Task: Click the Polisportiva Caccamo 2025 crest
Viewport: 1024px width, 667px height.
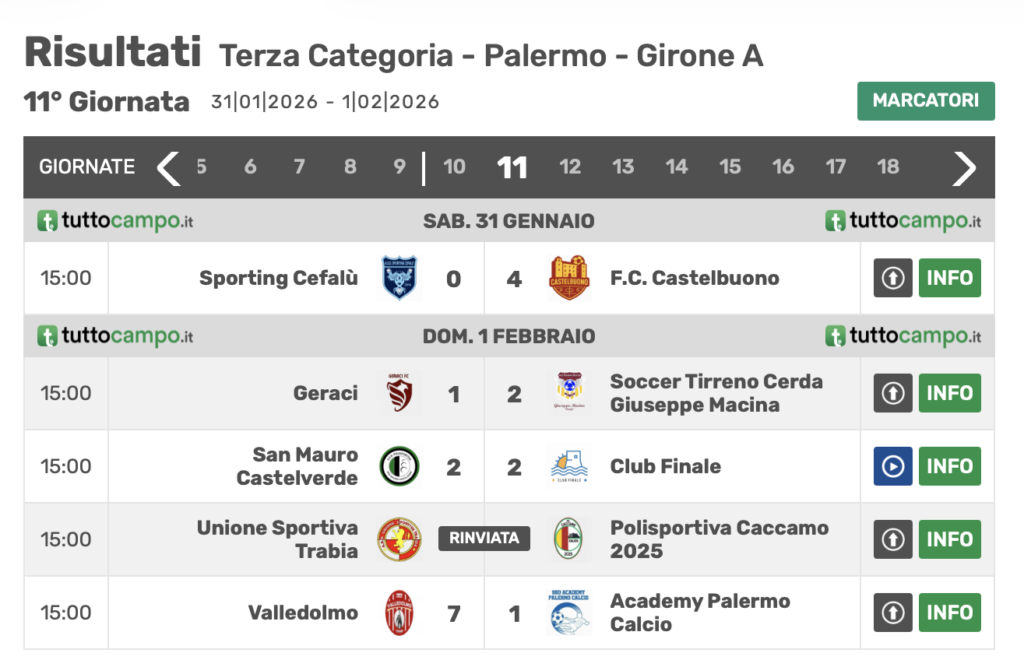Action: point(569,539)
